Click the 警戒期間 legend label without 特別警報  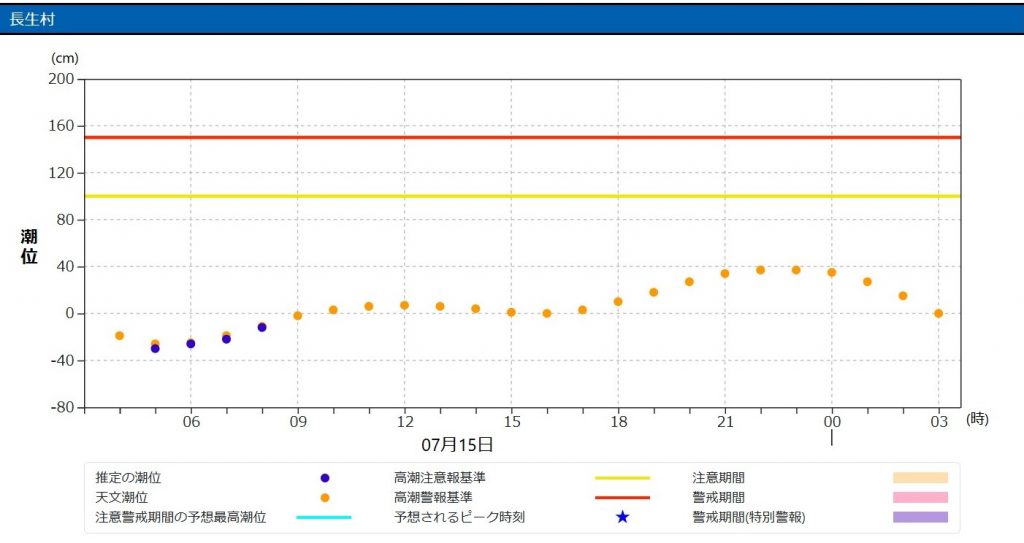(x=718, y=497)
